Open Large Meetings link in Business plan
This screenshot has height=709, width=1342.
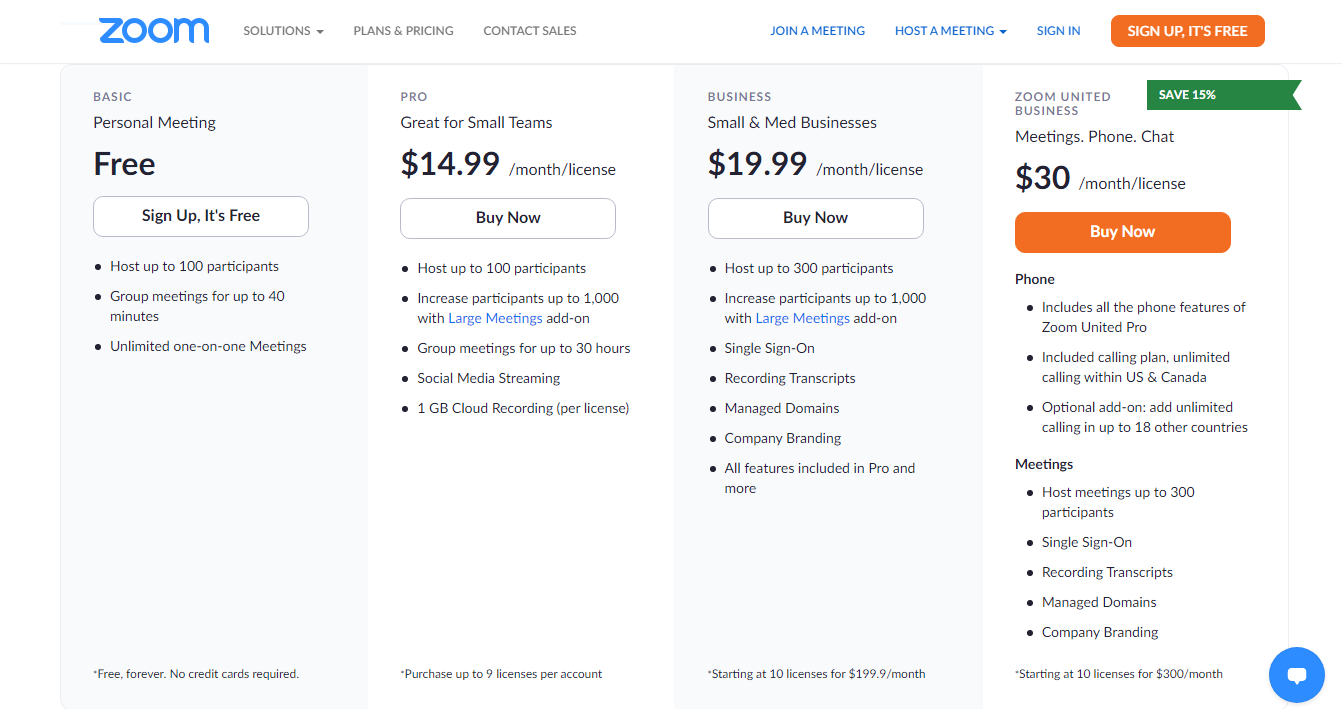[x=802, y=318]
